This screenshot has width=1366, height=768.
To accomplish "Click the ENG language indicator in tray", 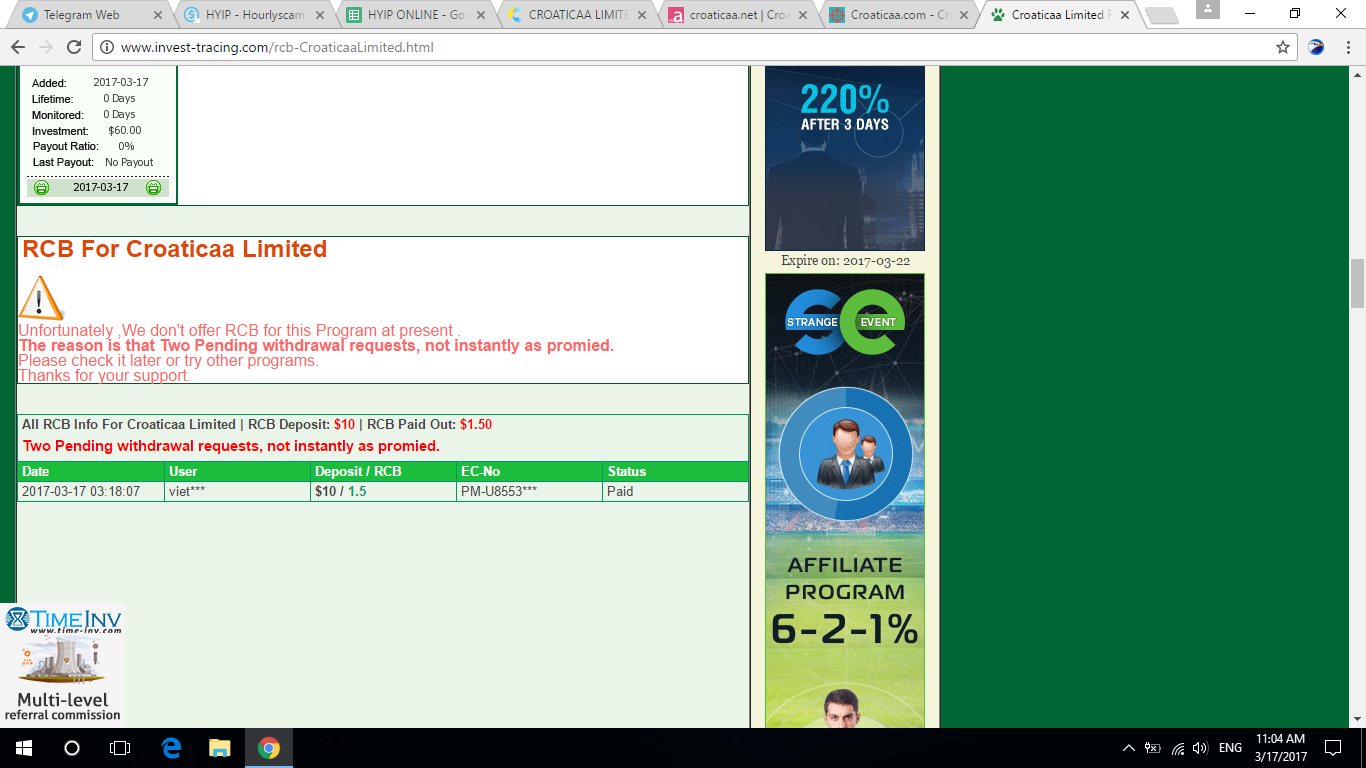I will [1230, 748].
